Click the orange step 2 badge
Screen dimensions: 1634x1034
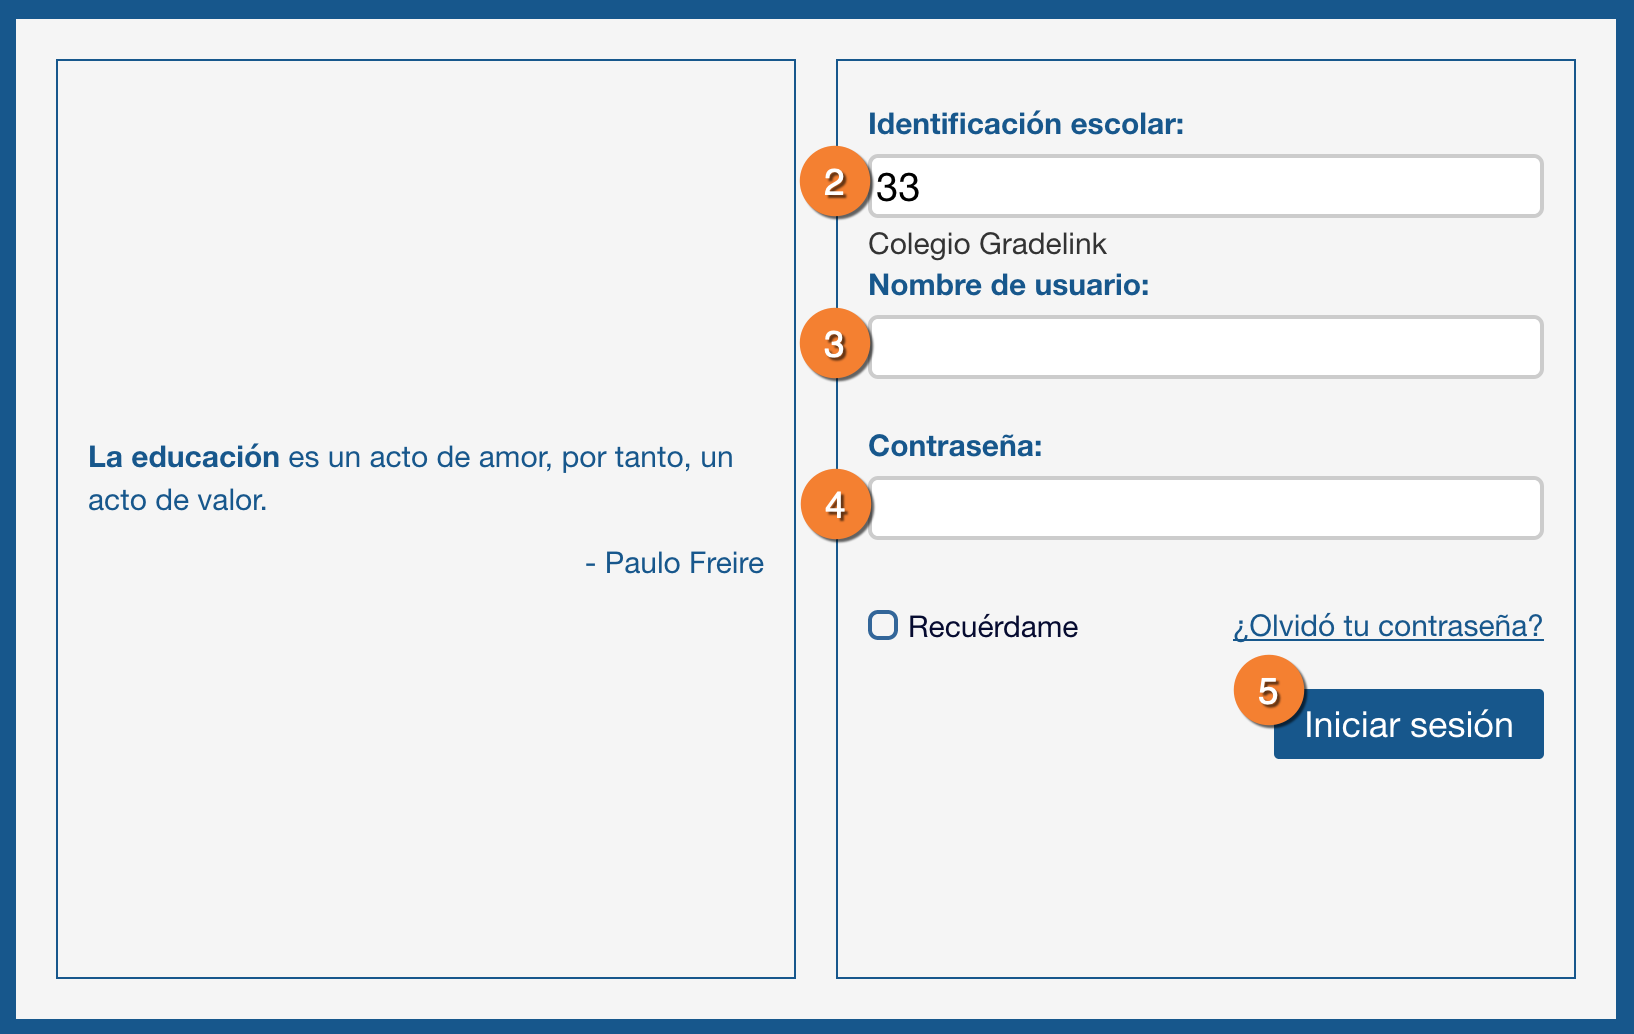(x=834, y=182)
